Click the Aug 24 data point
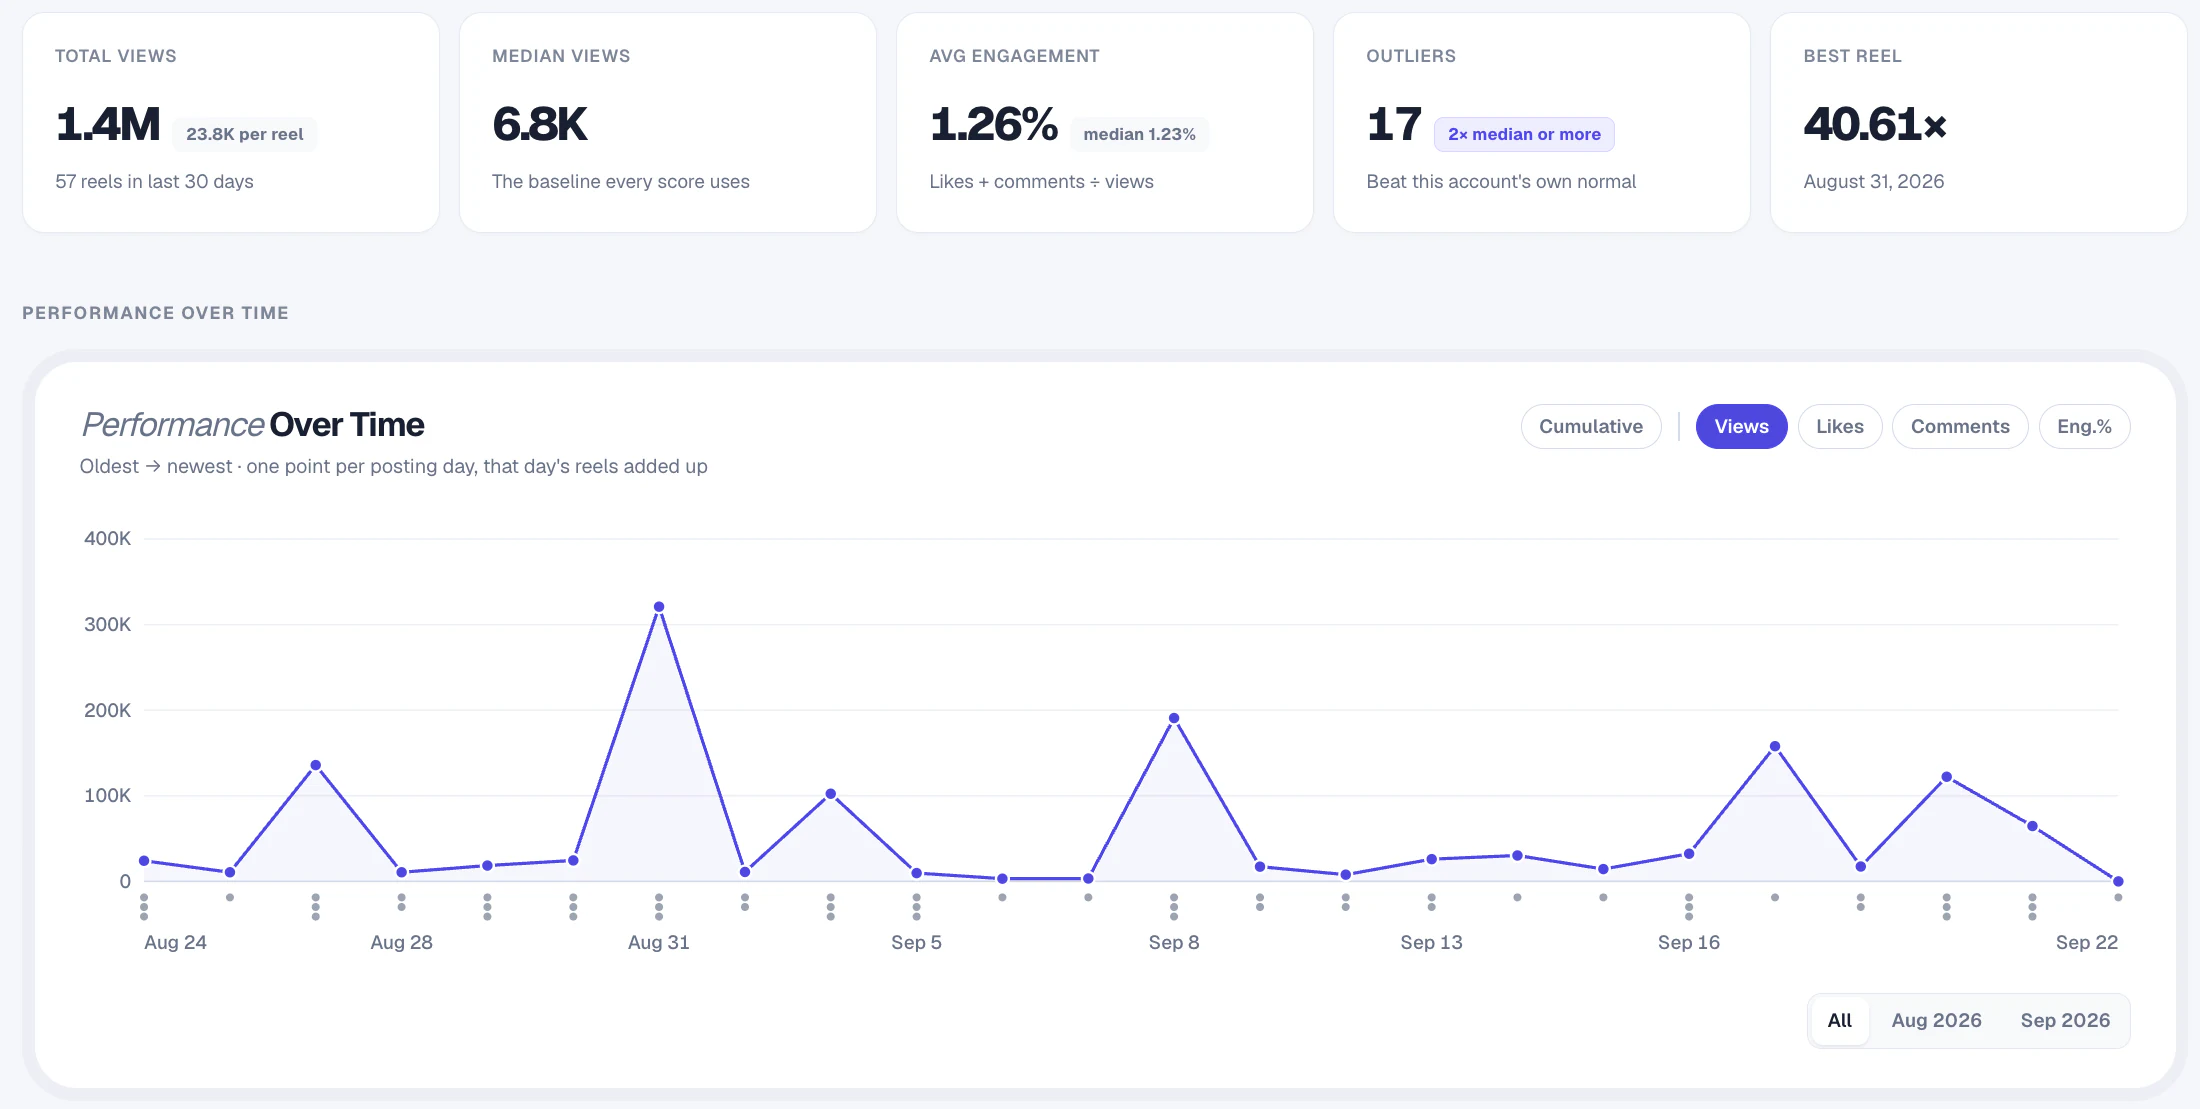Image resolution: width=2200 pixels, height=1109 pixels. click(x=144, y=861)
